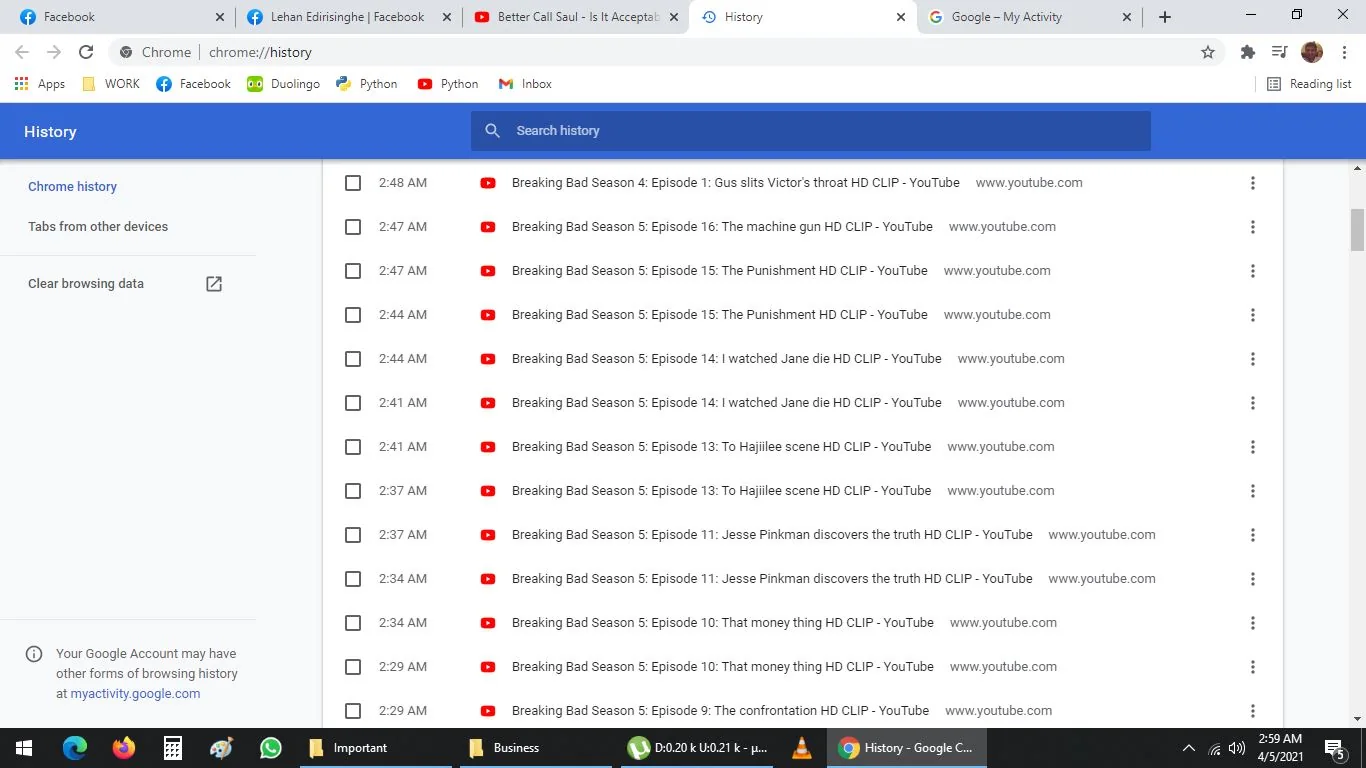Switch to the Lehan Edirisinghe Facebook tab
The height and width of the screenshot is (768, 1366).
coord(349,17)
